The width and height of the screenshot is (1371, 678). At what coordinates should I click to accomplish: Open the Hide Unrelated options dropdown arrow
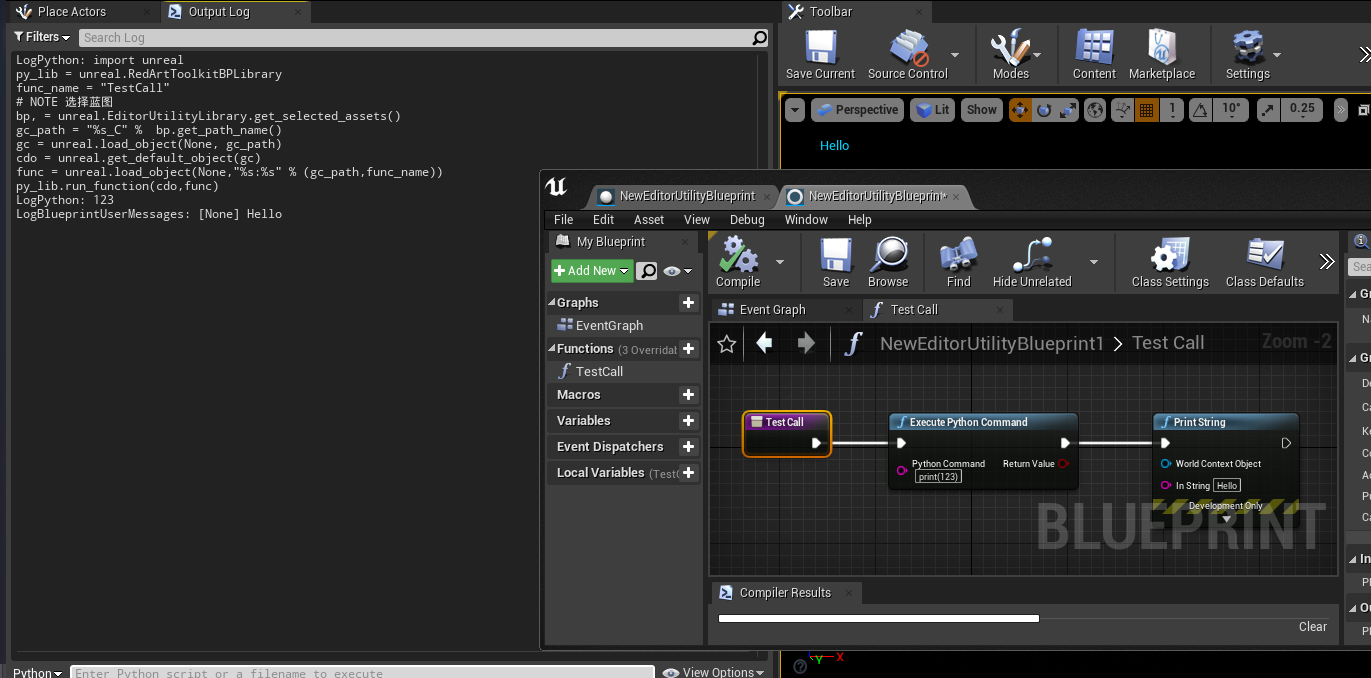(1094, 262)
